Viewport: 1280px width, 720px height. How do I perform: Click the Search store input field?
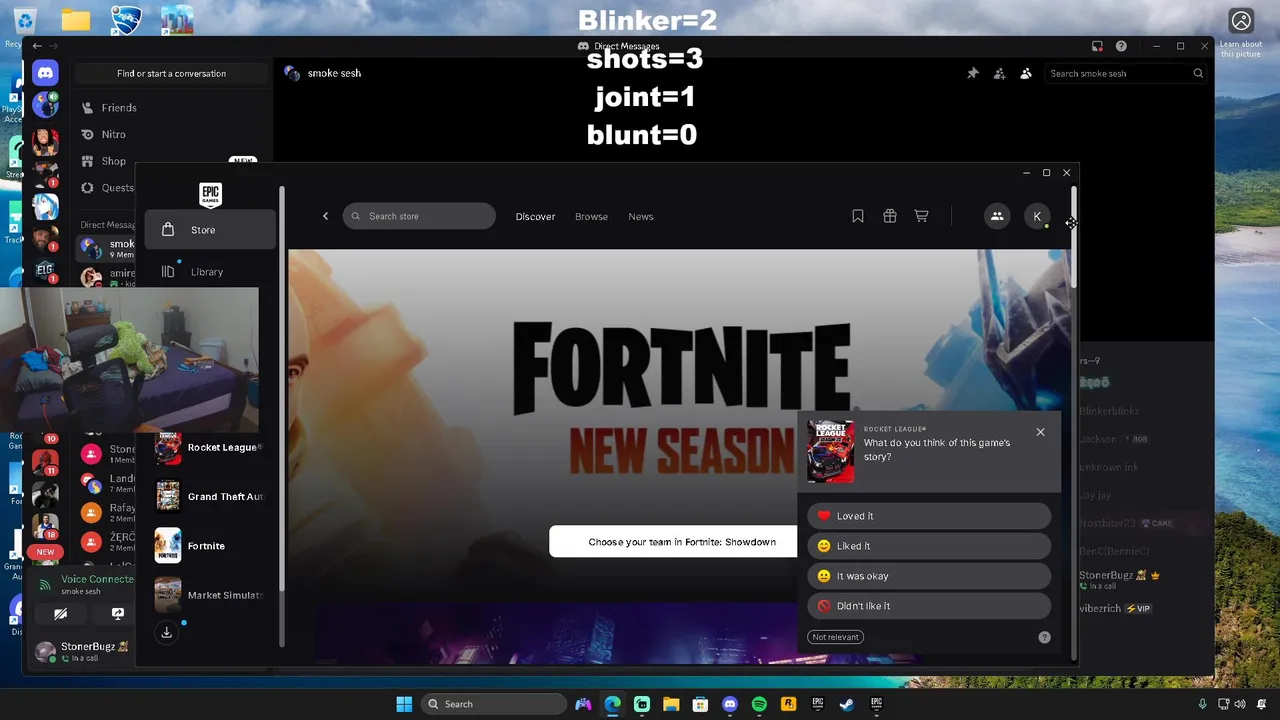[419, 216]
